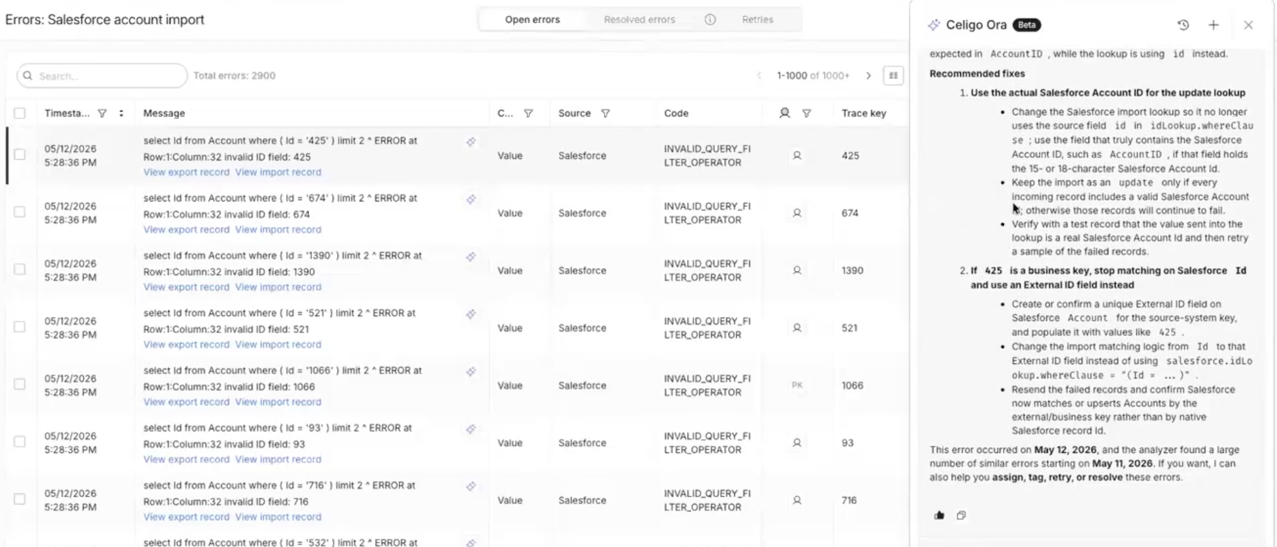Open Ora analysis for error 521
The image size is (1277, 547).
(x=471, y=314)
